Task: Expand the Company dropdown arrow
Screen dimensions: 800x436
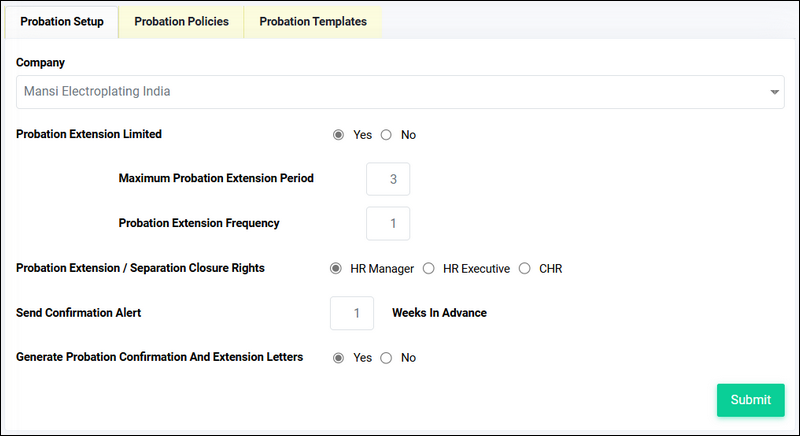Action: 774,92
